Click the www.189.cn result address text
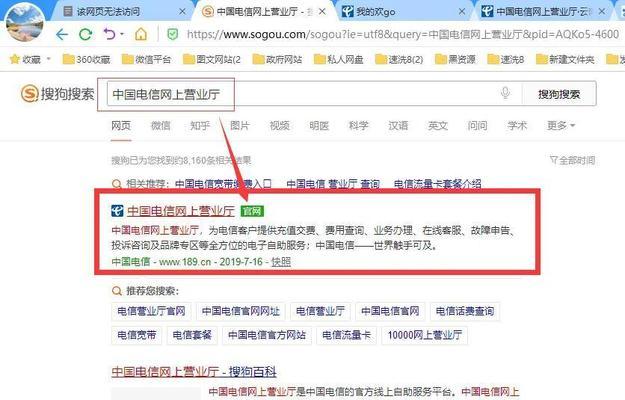 185,262
